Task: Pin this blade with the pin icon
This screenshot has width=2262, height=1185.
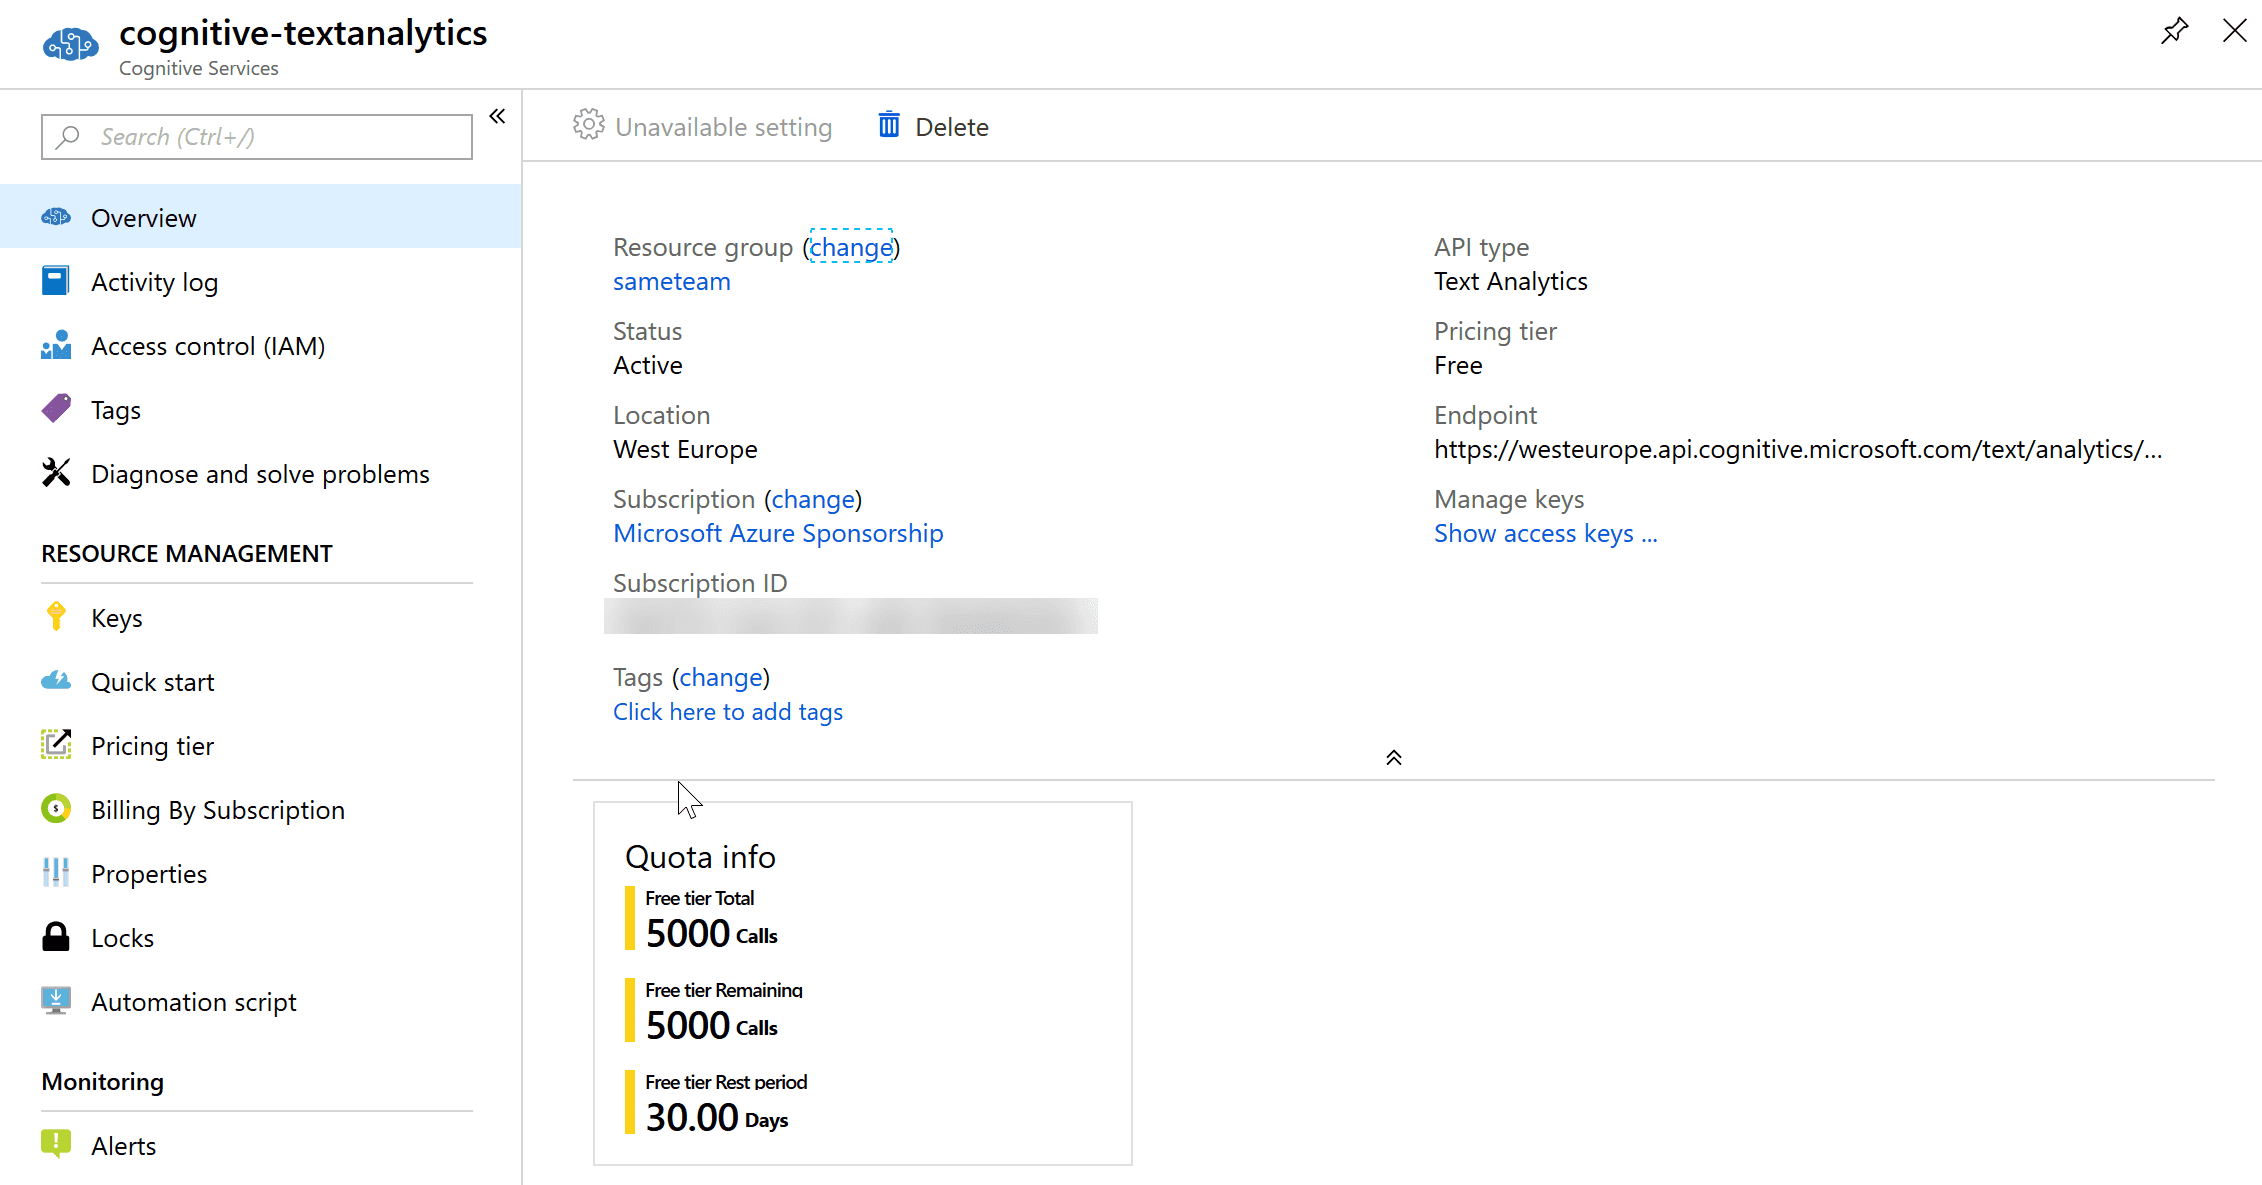Action: tap(2174, 31)
